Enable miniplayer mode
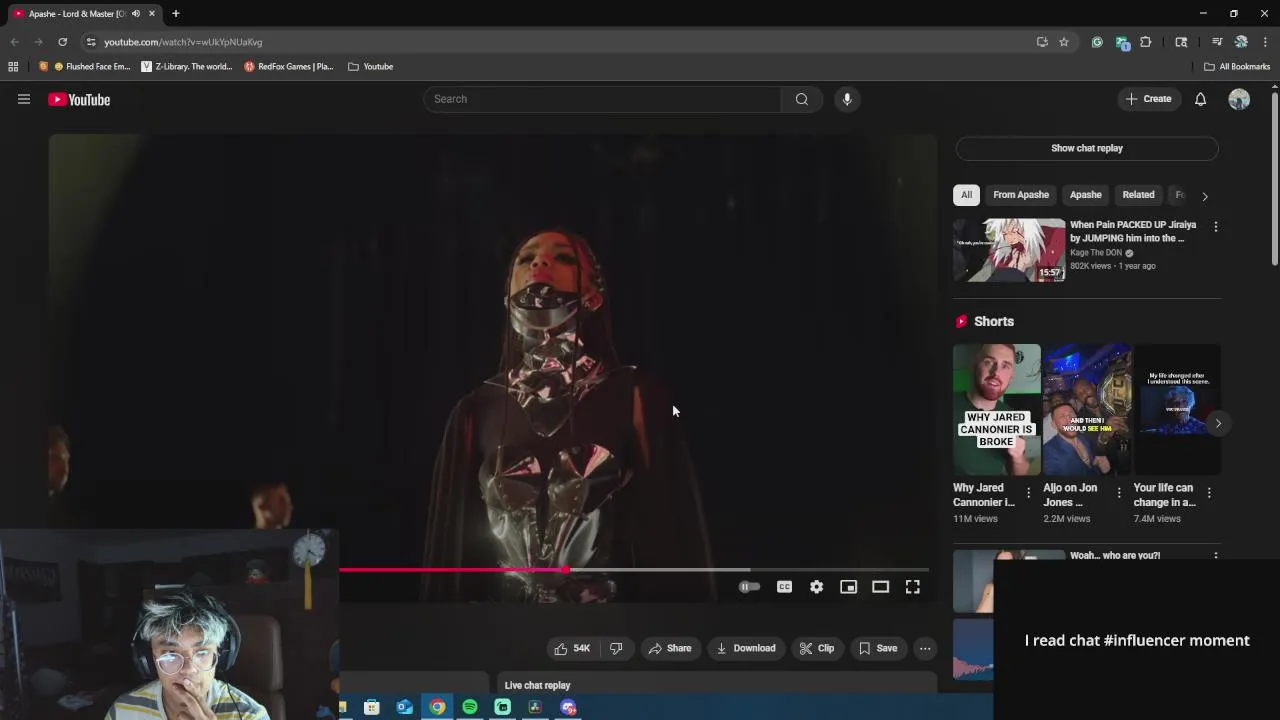 (x=848, y=587)
